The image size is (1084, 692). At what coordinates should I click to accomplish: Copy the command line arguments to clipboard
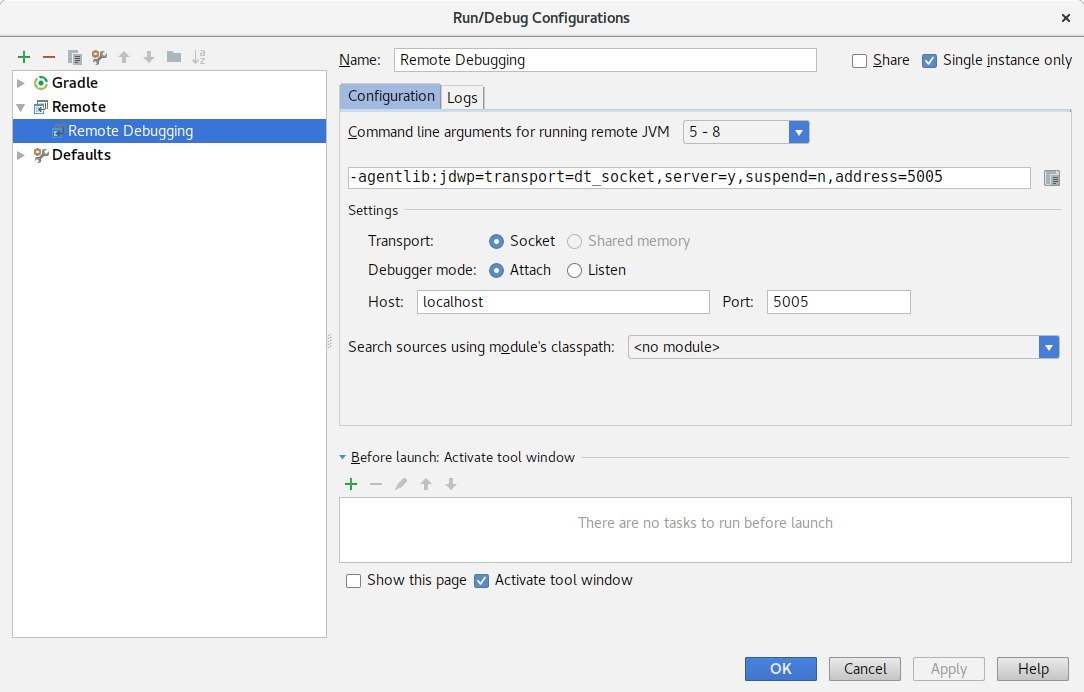point(1051,178)
